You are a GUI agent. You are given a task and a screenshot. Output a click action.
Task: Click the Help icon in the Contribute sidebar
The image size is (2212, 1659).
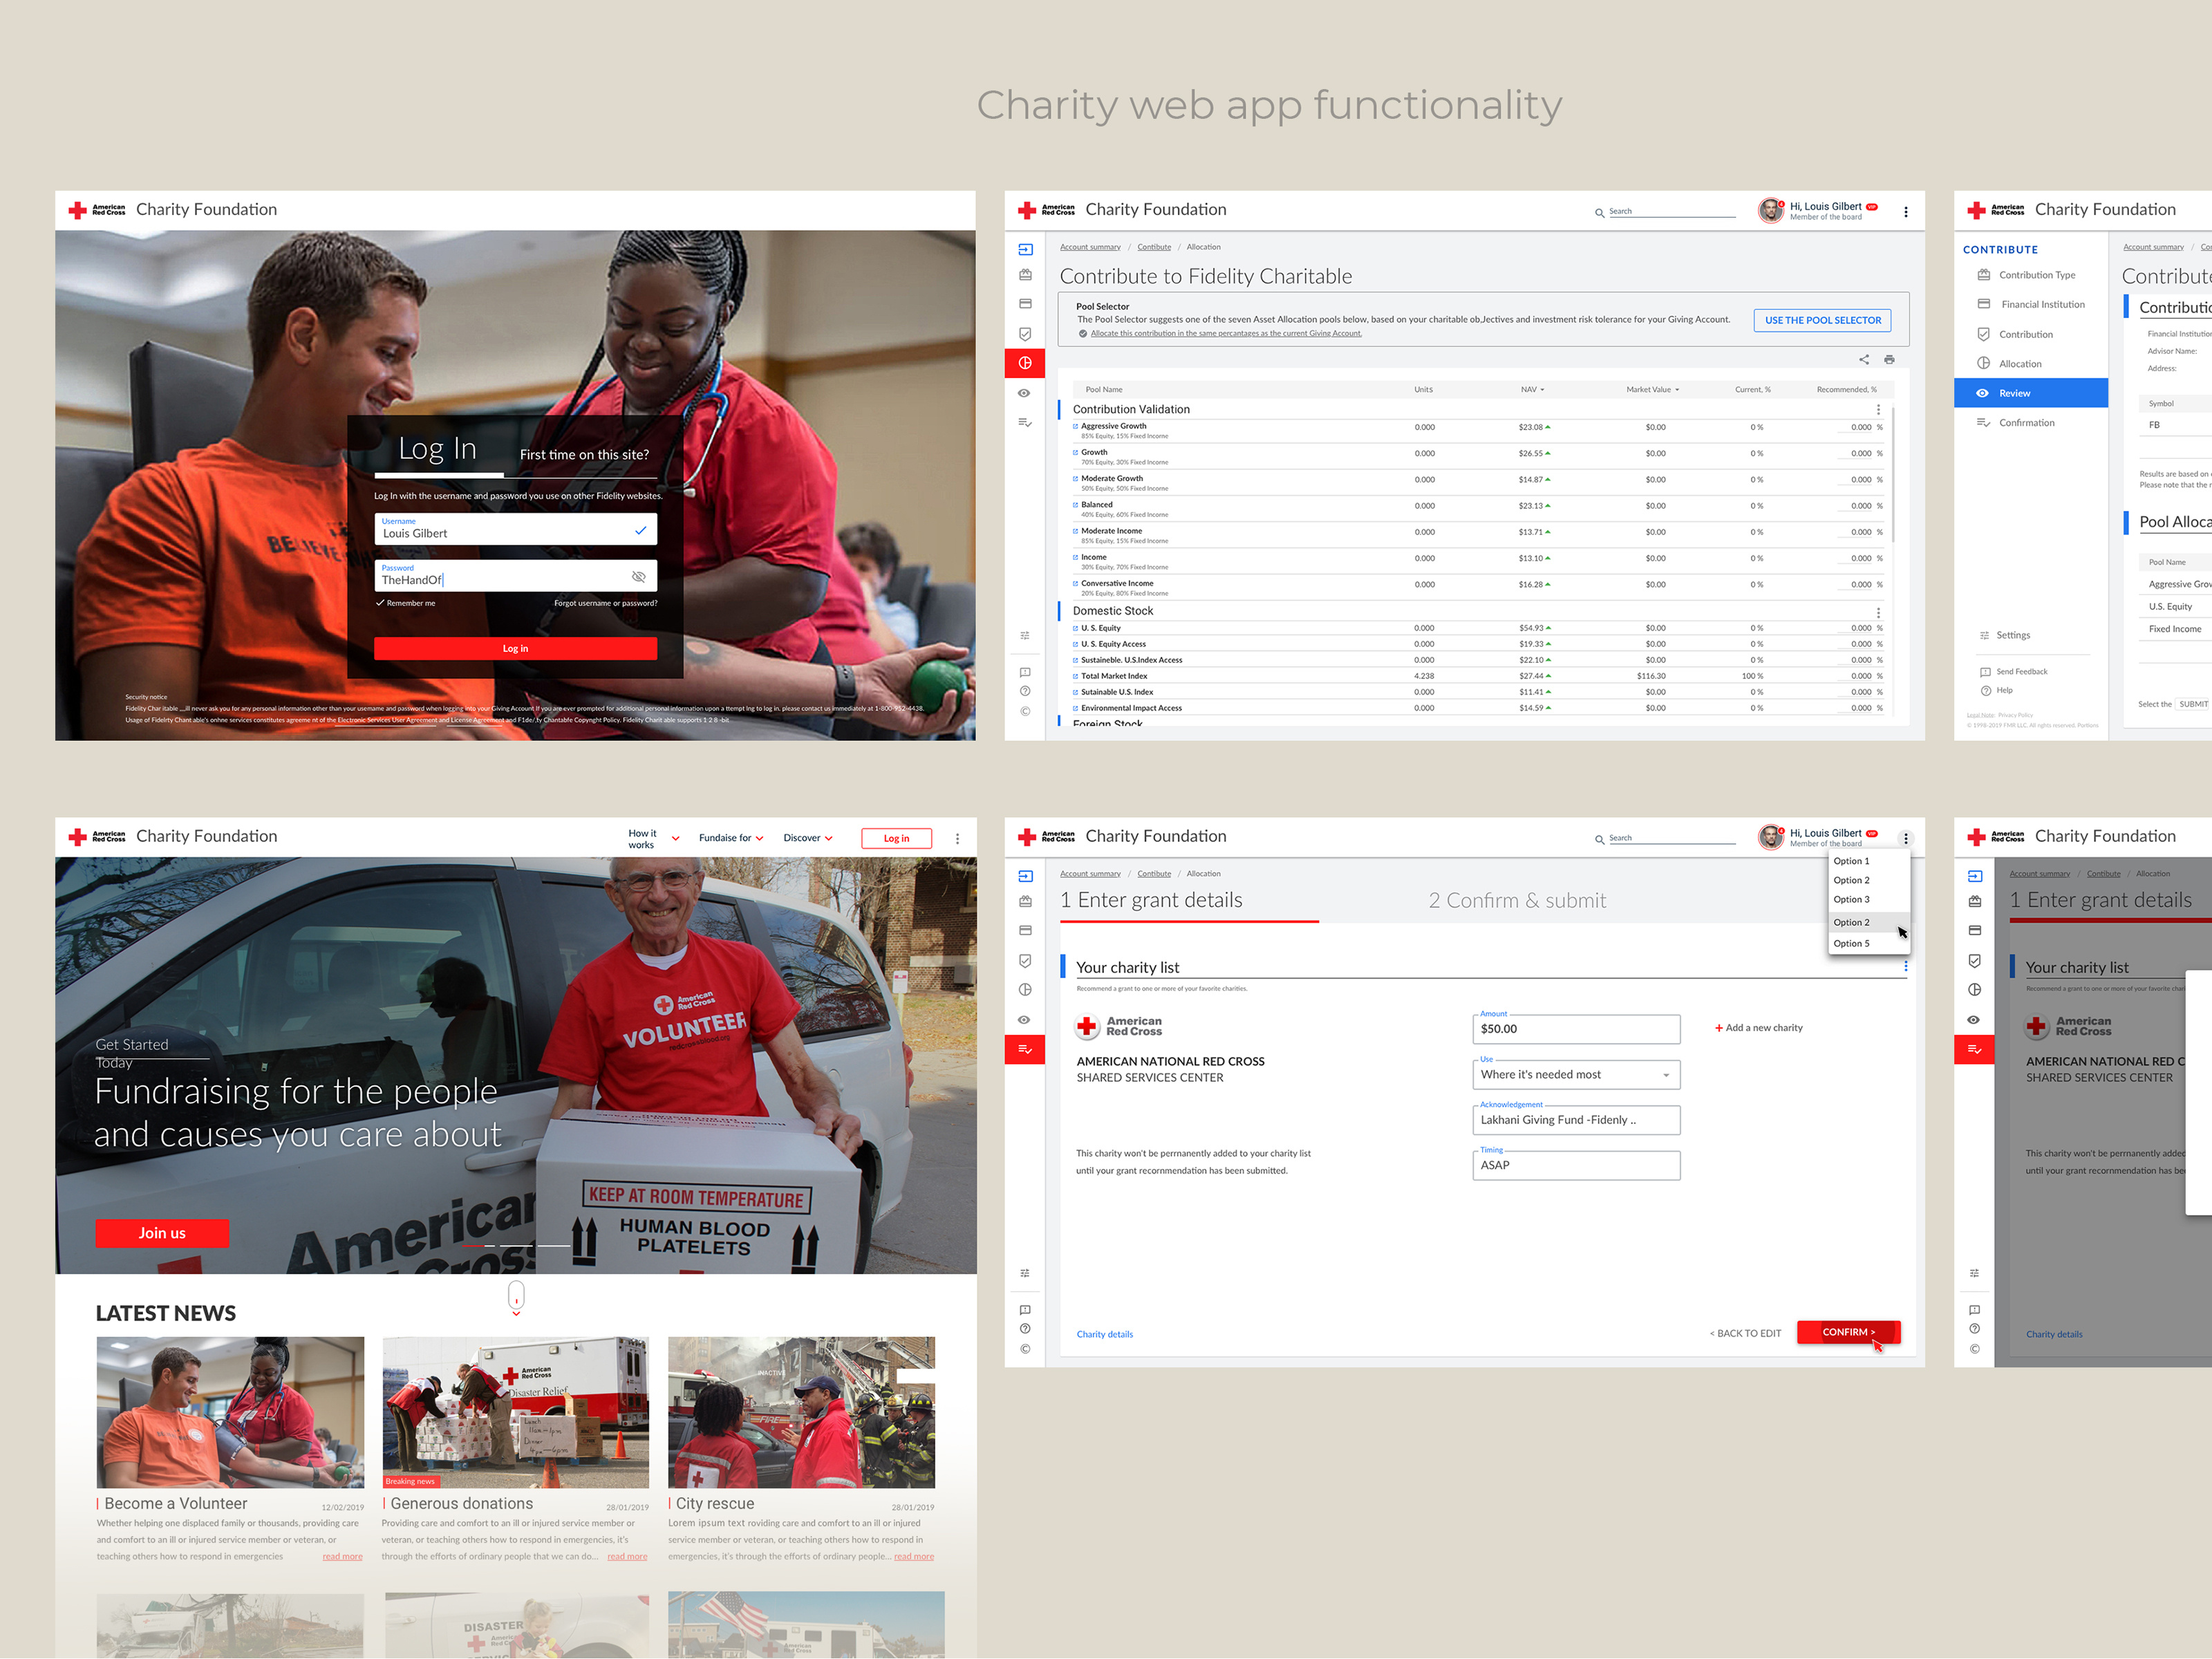coord(1985,691)
